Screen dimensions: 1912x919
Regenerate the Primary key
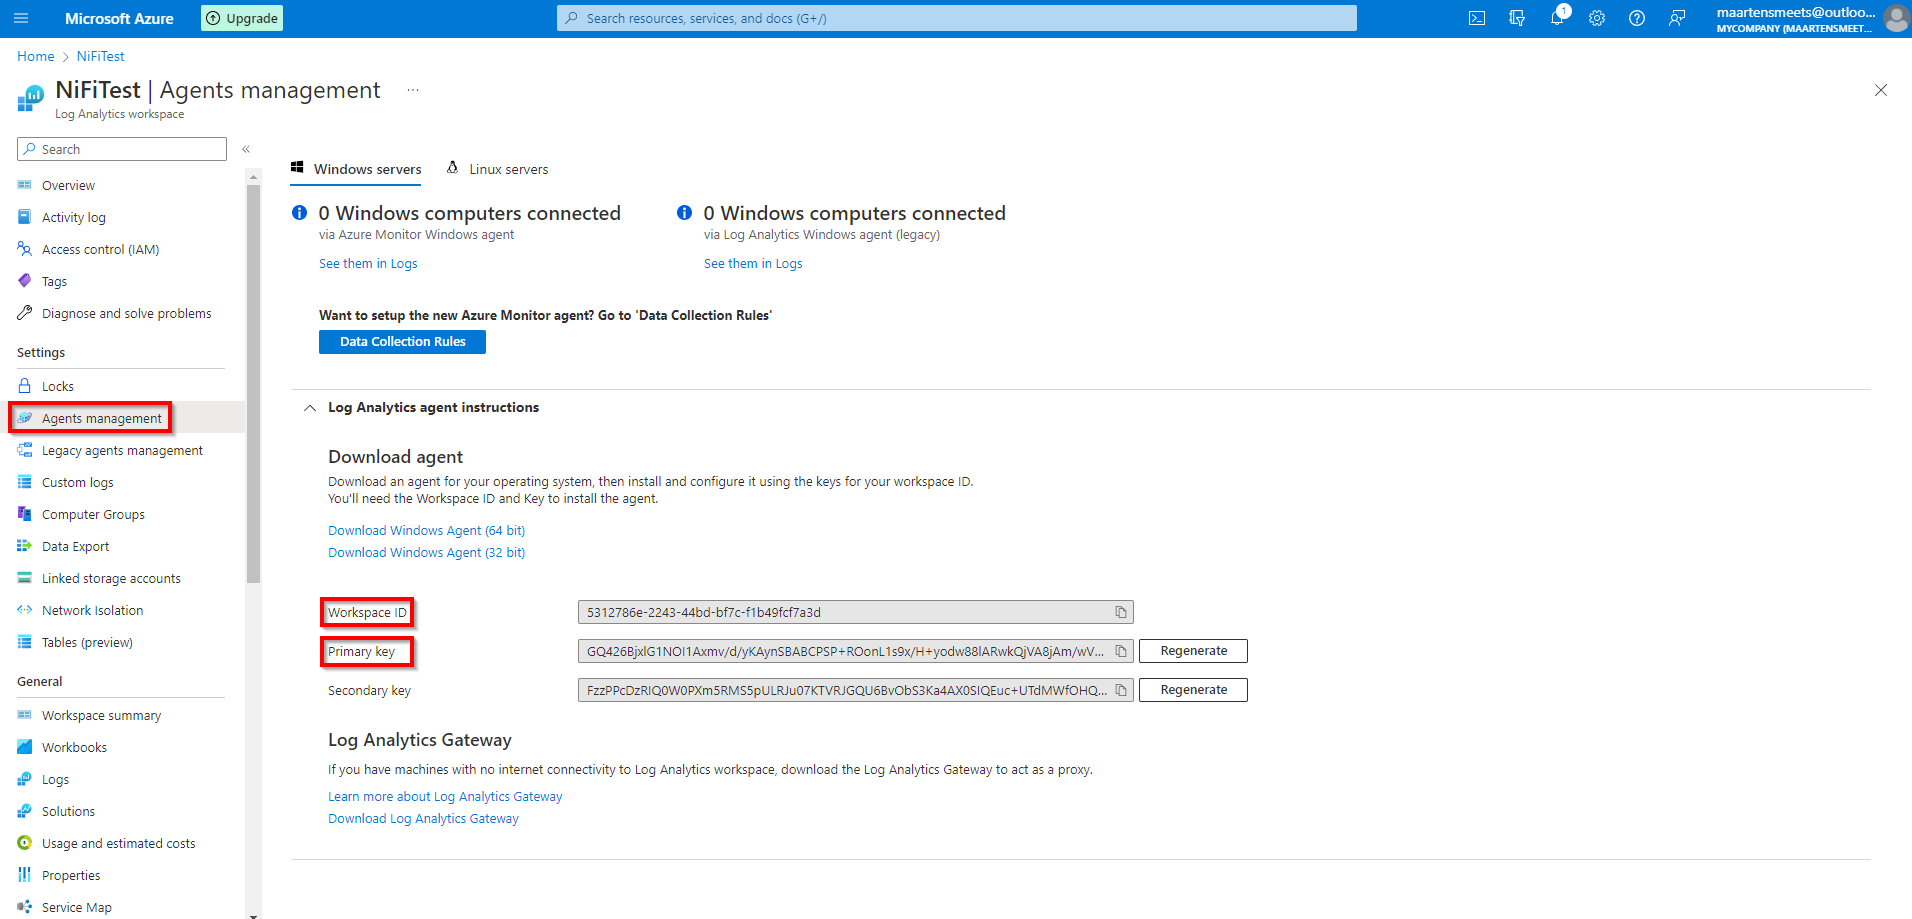1193,651
